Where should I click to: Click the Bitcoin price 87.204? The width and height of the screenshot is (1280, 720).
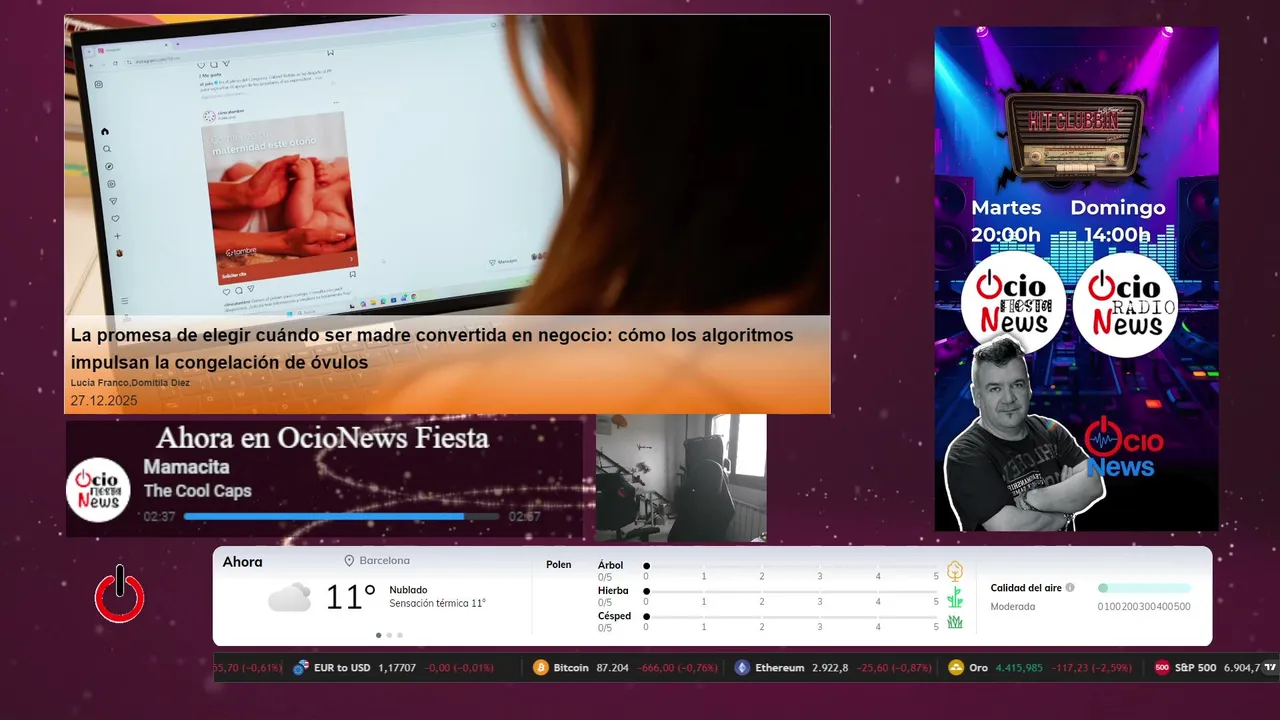click(613, 668)
